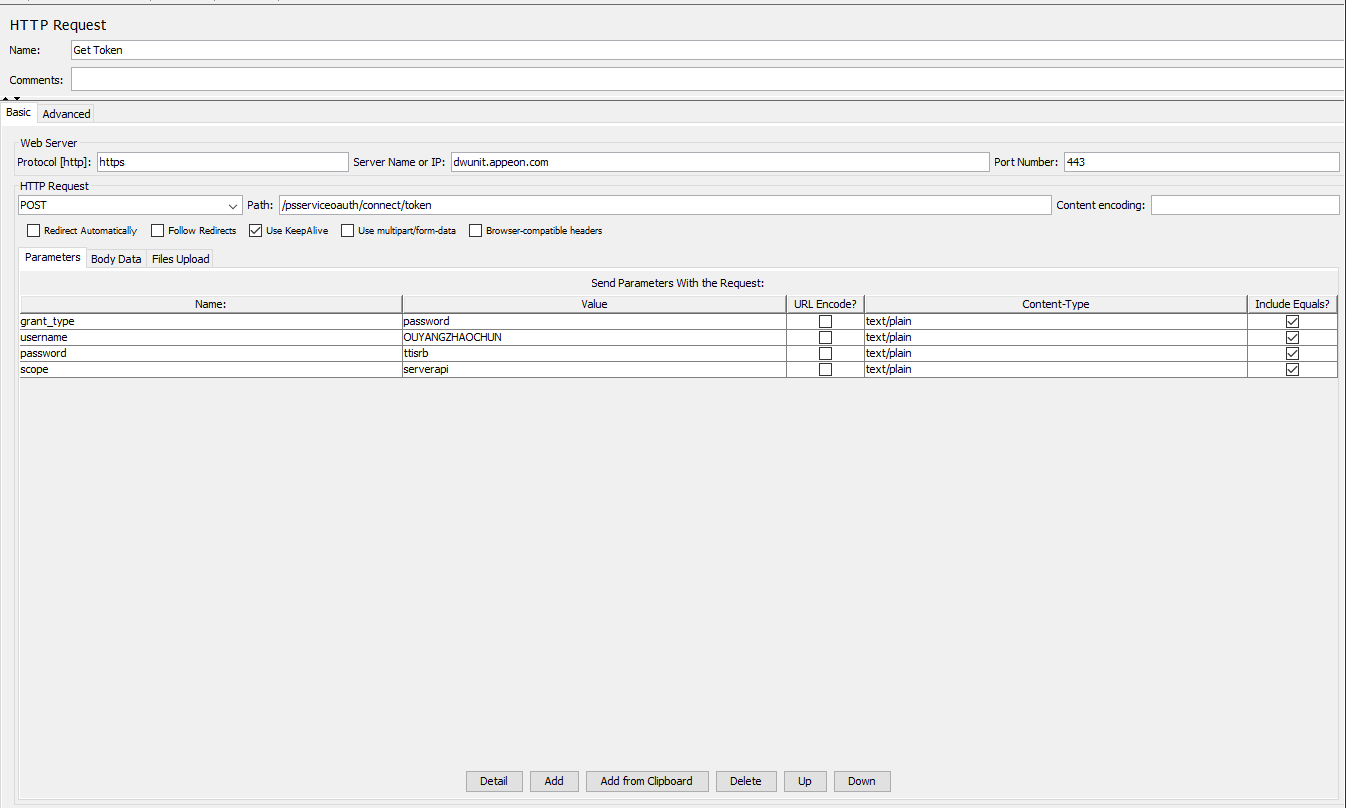
Task: Click the Server Name or IP field
Action: coord(718,162)
